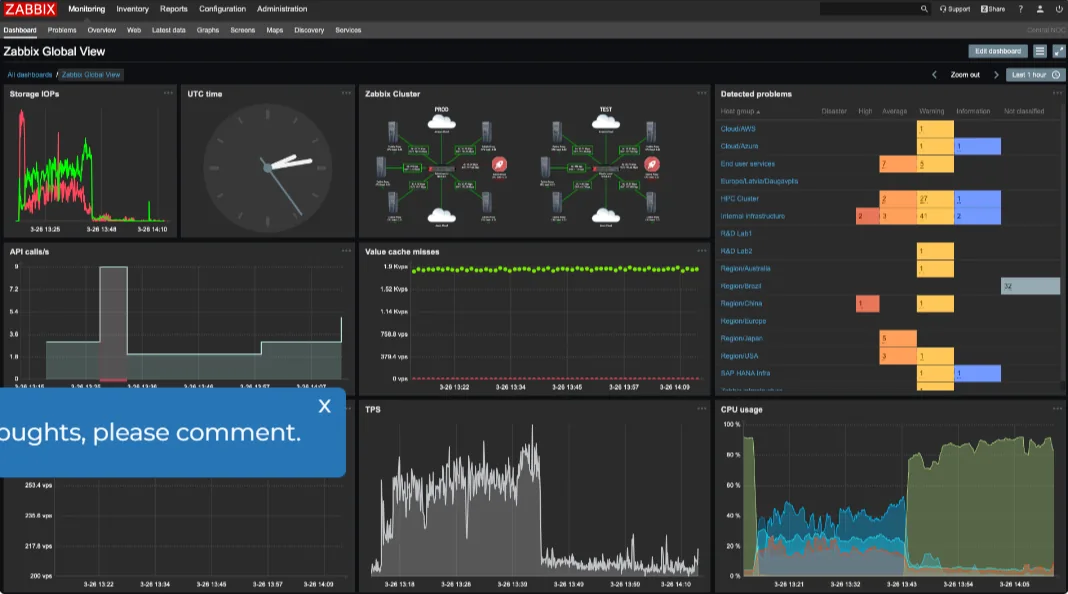Click the Edit dashboard button
Image resolution: width=1068 pixels, height=594 pixels.
[x=998, y=51]
